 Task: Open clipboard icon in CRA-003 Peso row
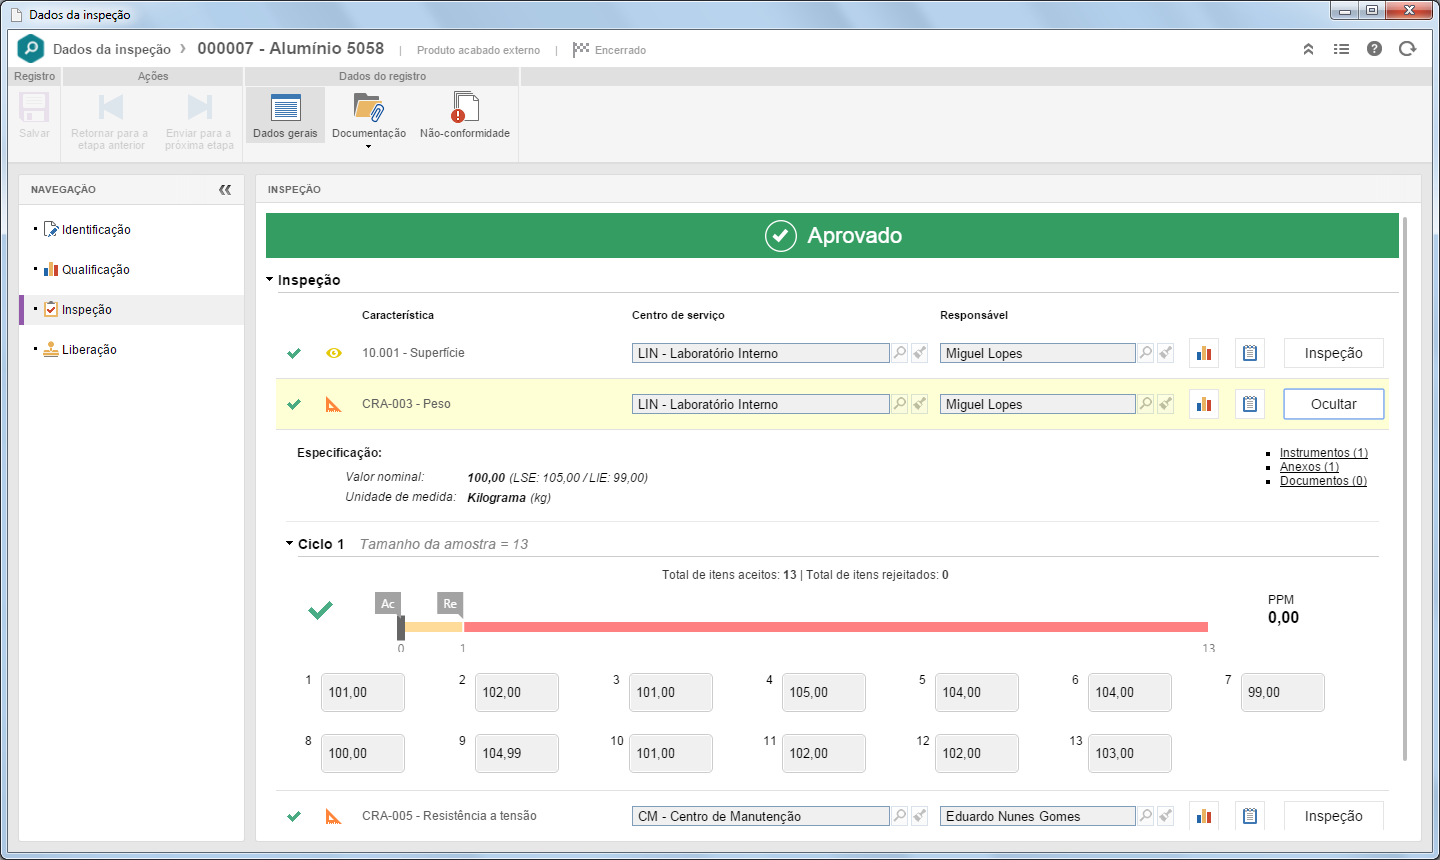click(x=1250, y=404)
